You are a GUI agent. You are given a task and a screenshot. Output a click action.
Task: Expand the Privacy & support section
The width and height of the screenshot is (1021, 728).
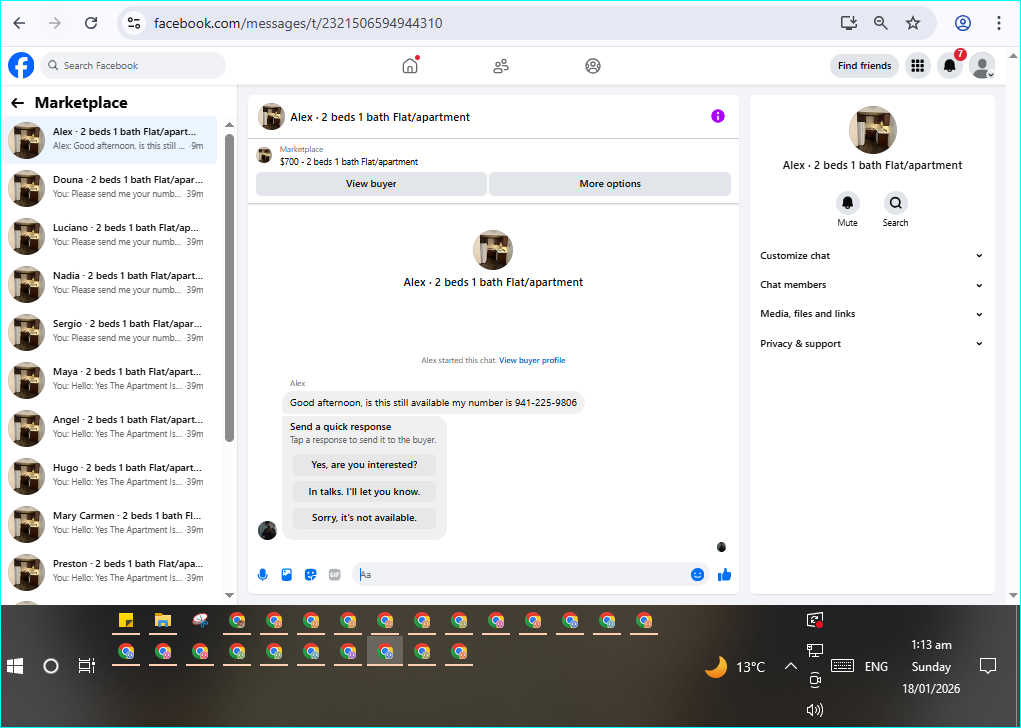point(872,344)
